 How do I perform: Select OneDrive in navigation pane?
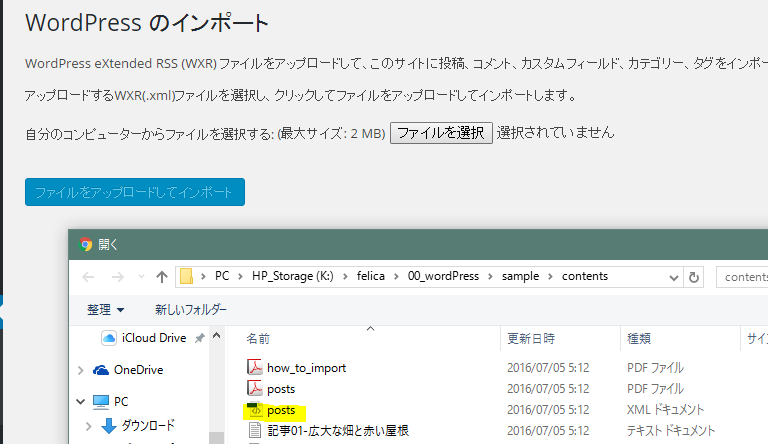139,370
